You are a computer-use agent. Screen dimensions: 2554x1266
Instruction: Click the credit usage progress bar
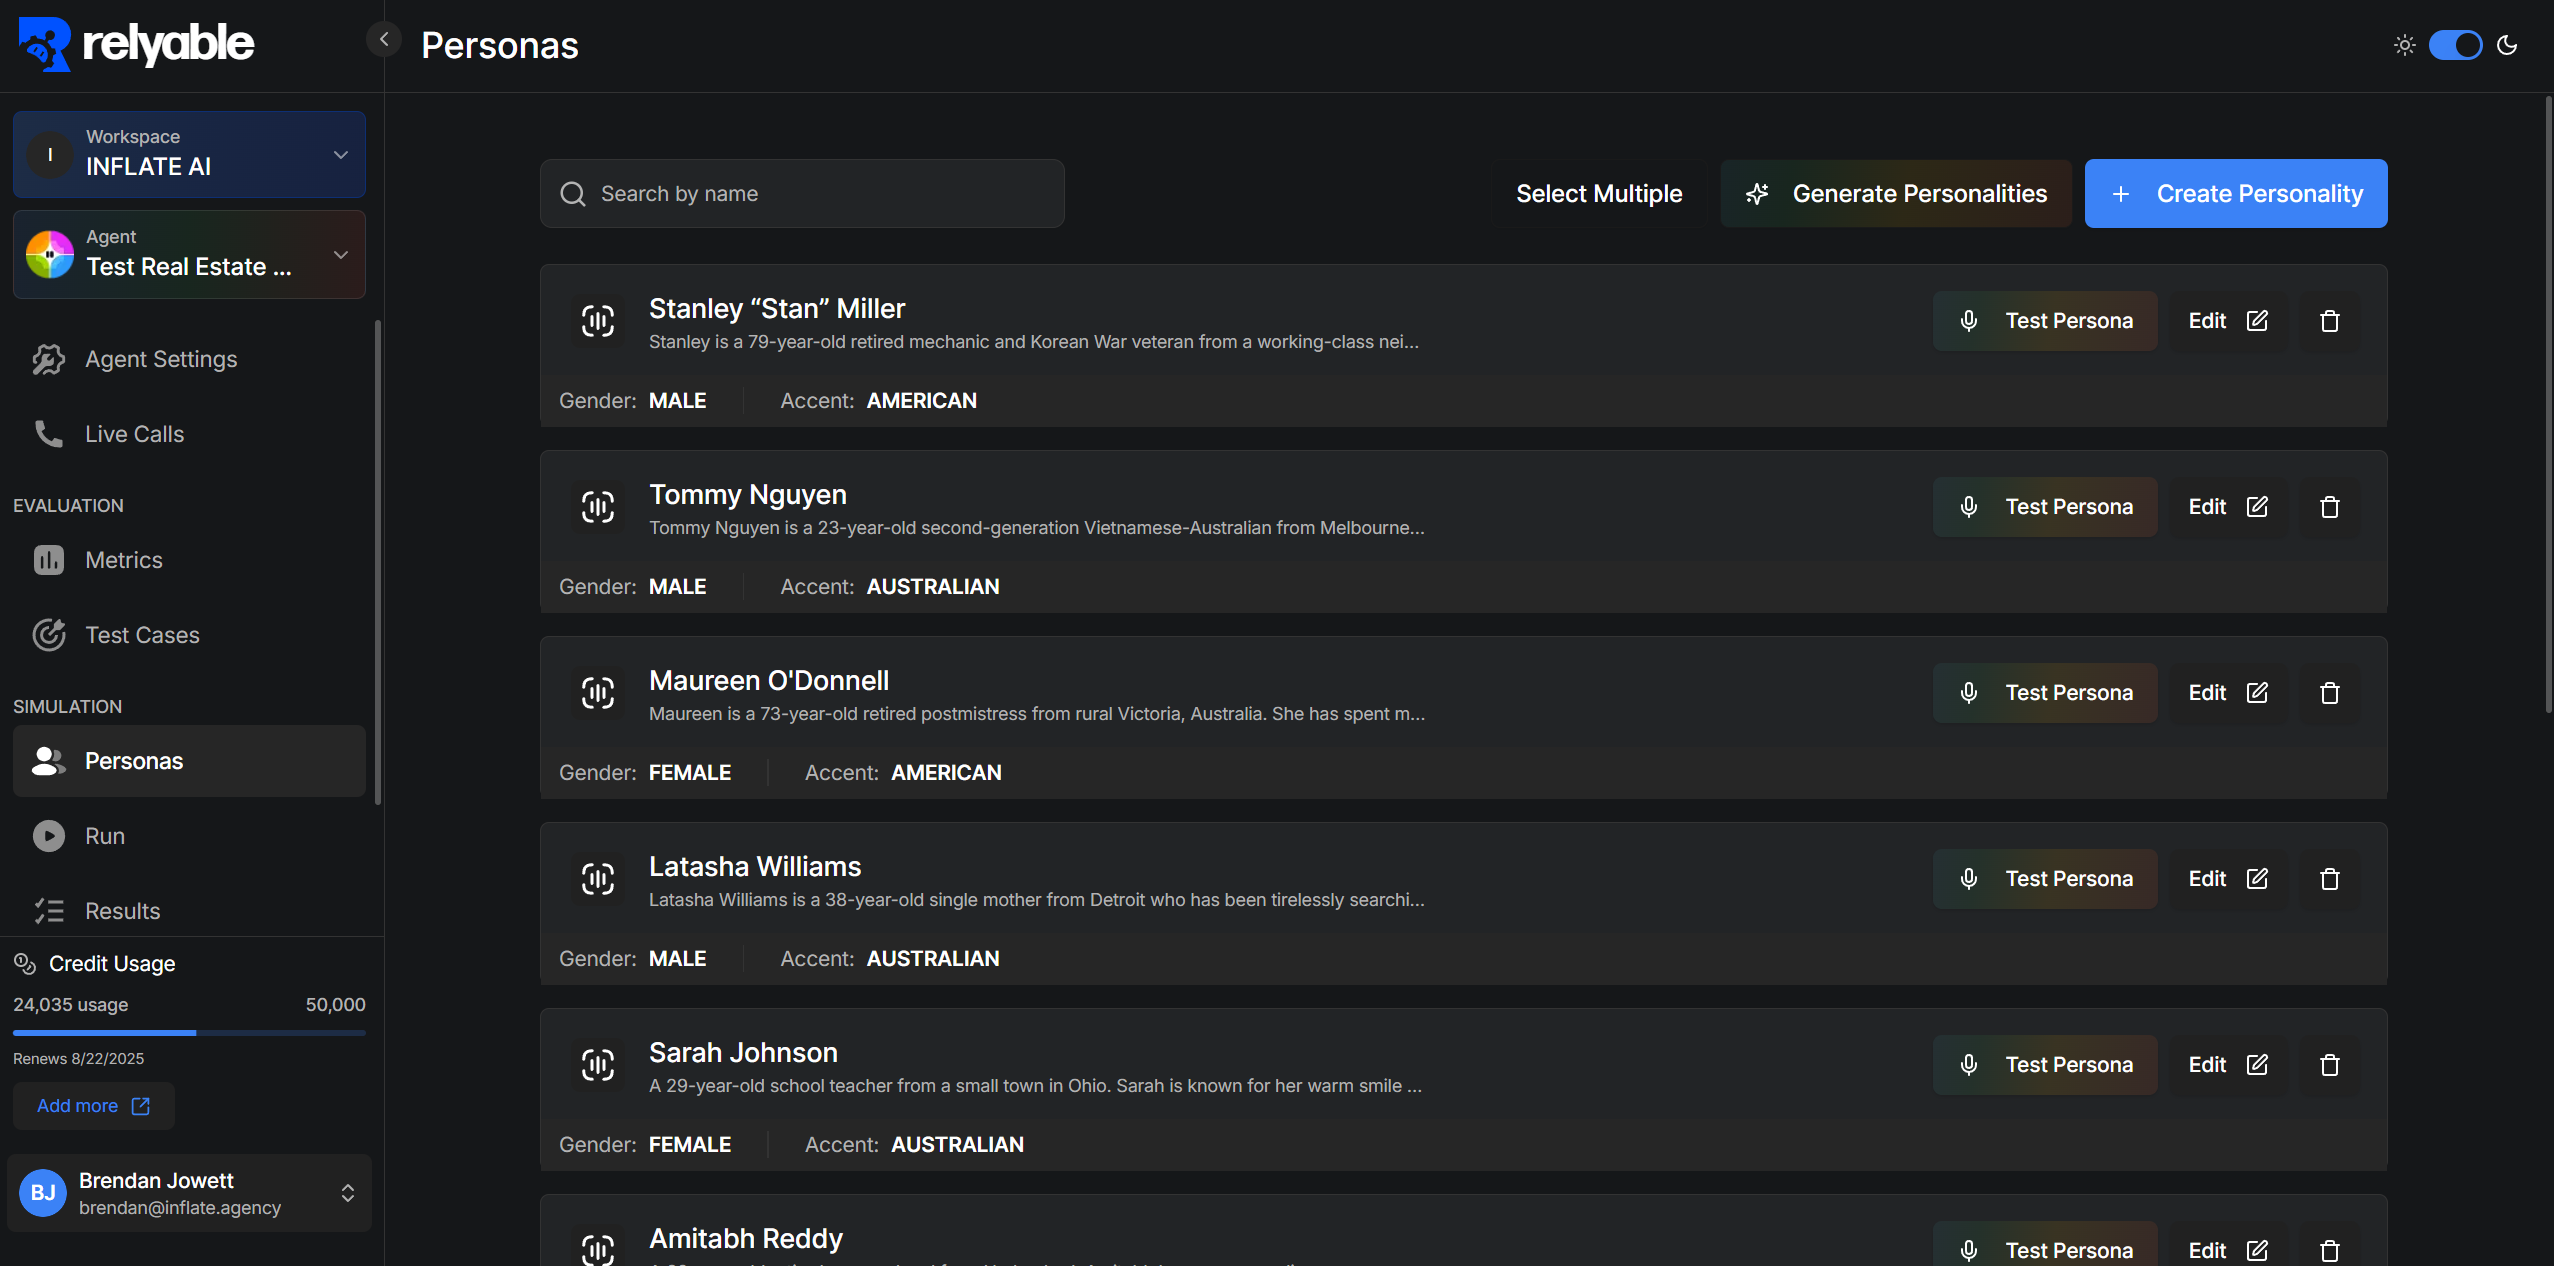click(x=189, y=1032)
